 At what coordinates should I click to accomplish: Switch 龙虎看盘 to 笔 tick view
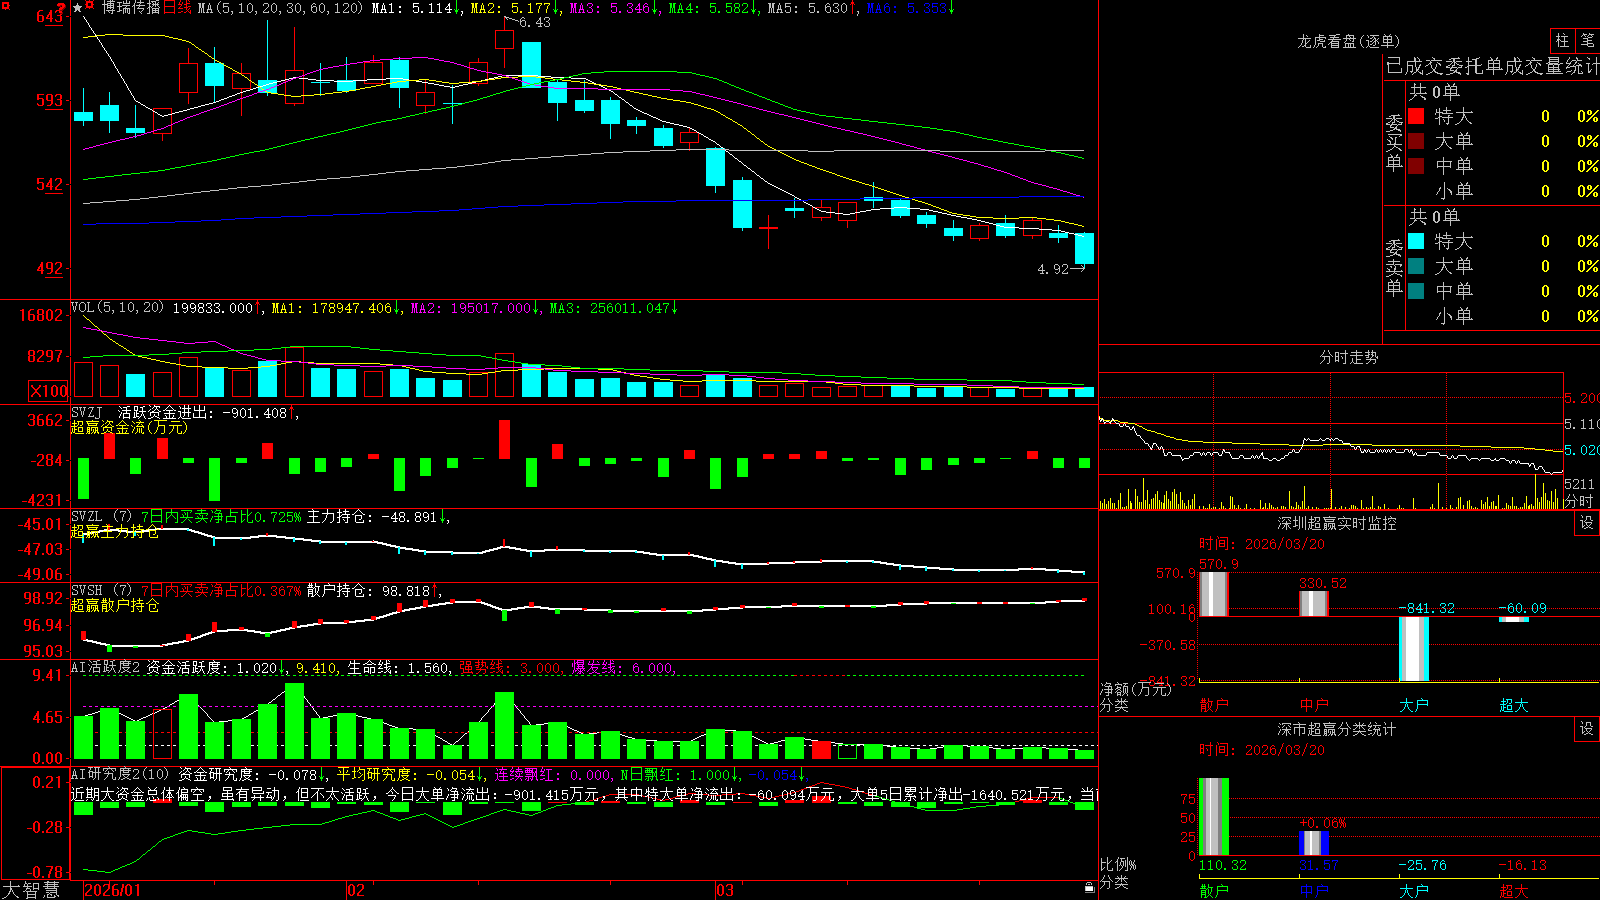pos(1588,40)
